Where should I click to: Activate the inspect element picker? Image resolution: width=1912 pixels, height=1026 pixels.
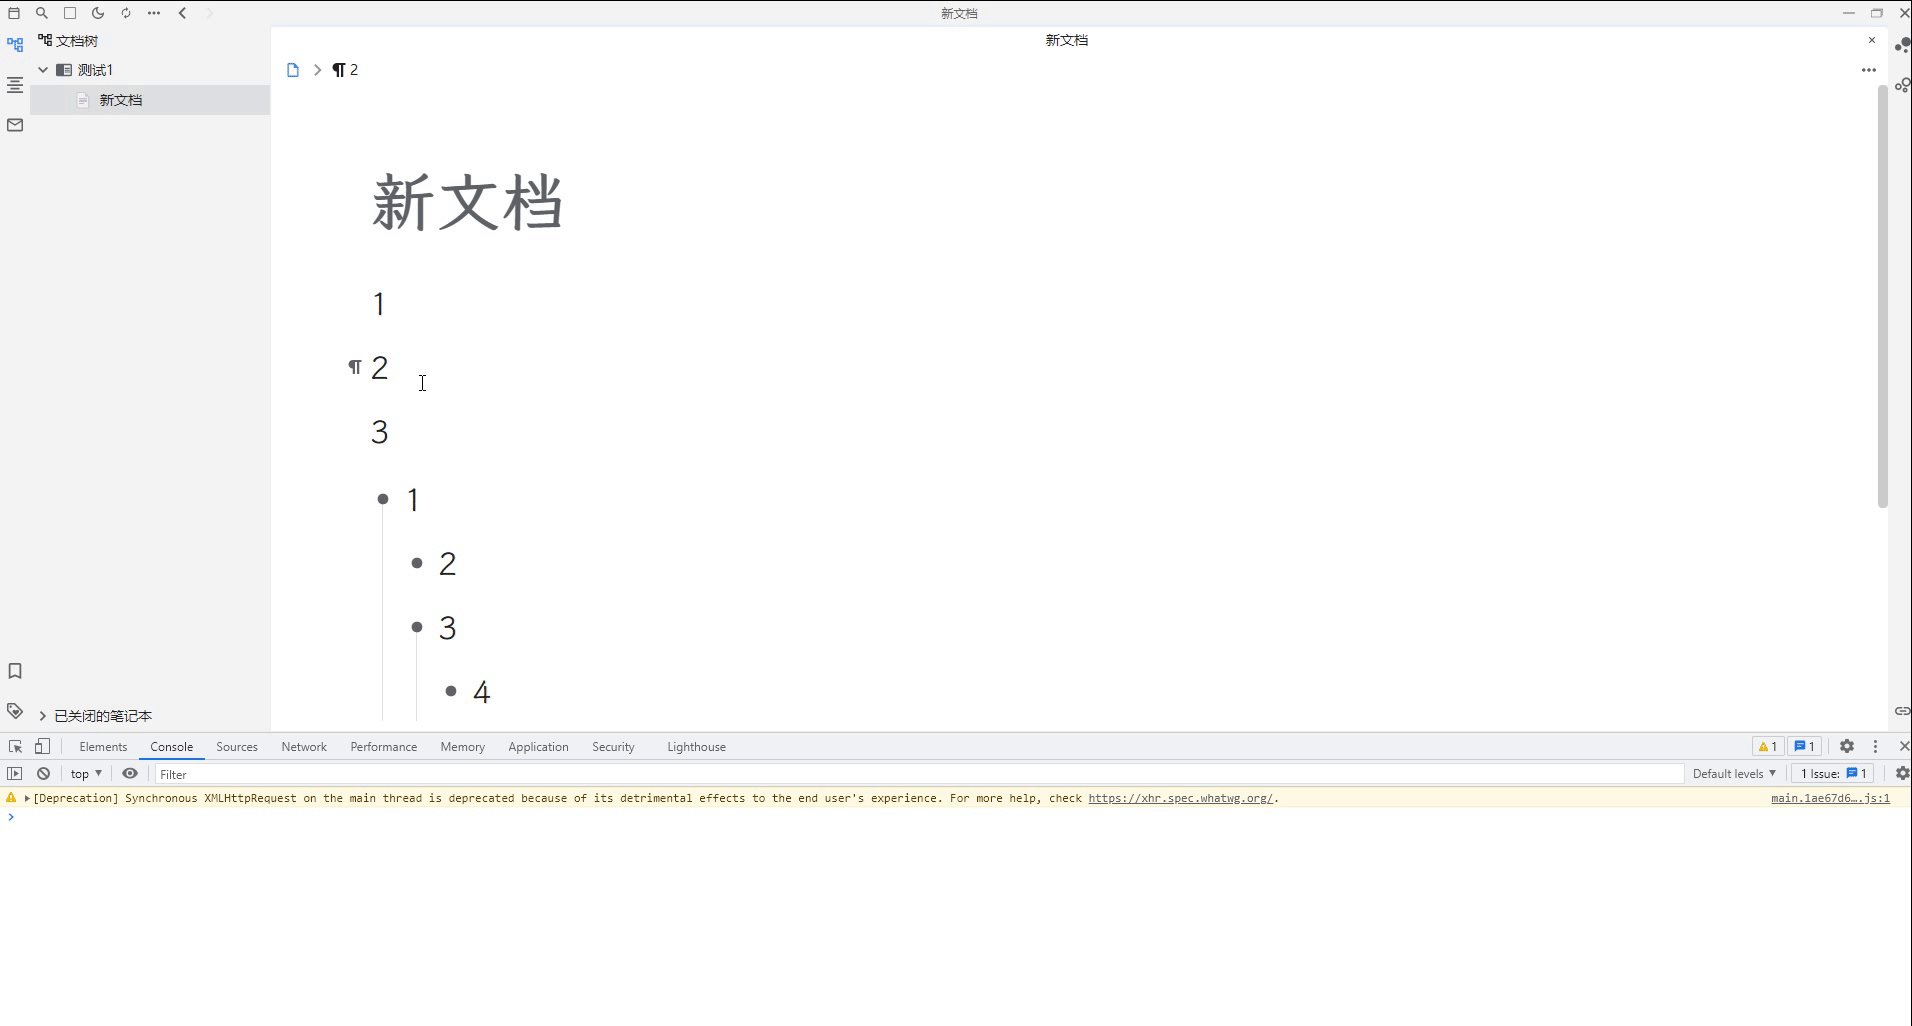coord(14,746)
